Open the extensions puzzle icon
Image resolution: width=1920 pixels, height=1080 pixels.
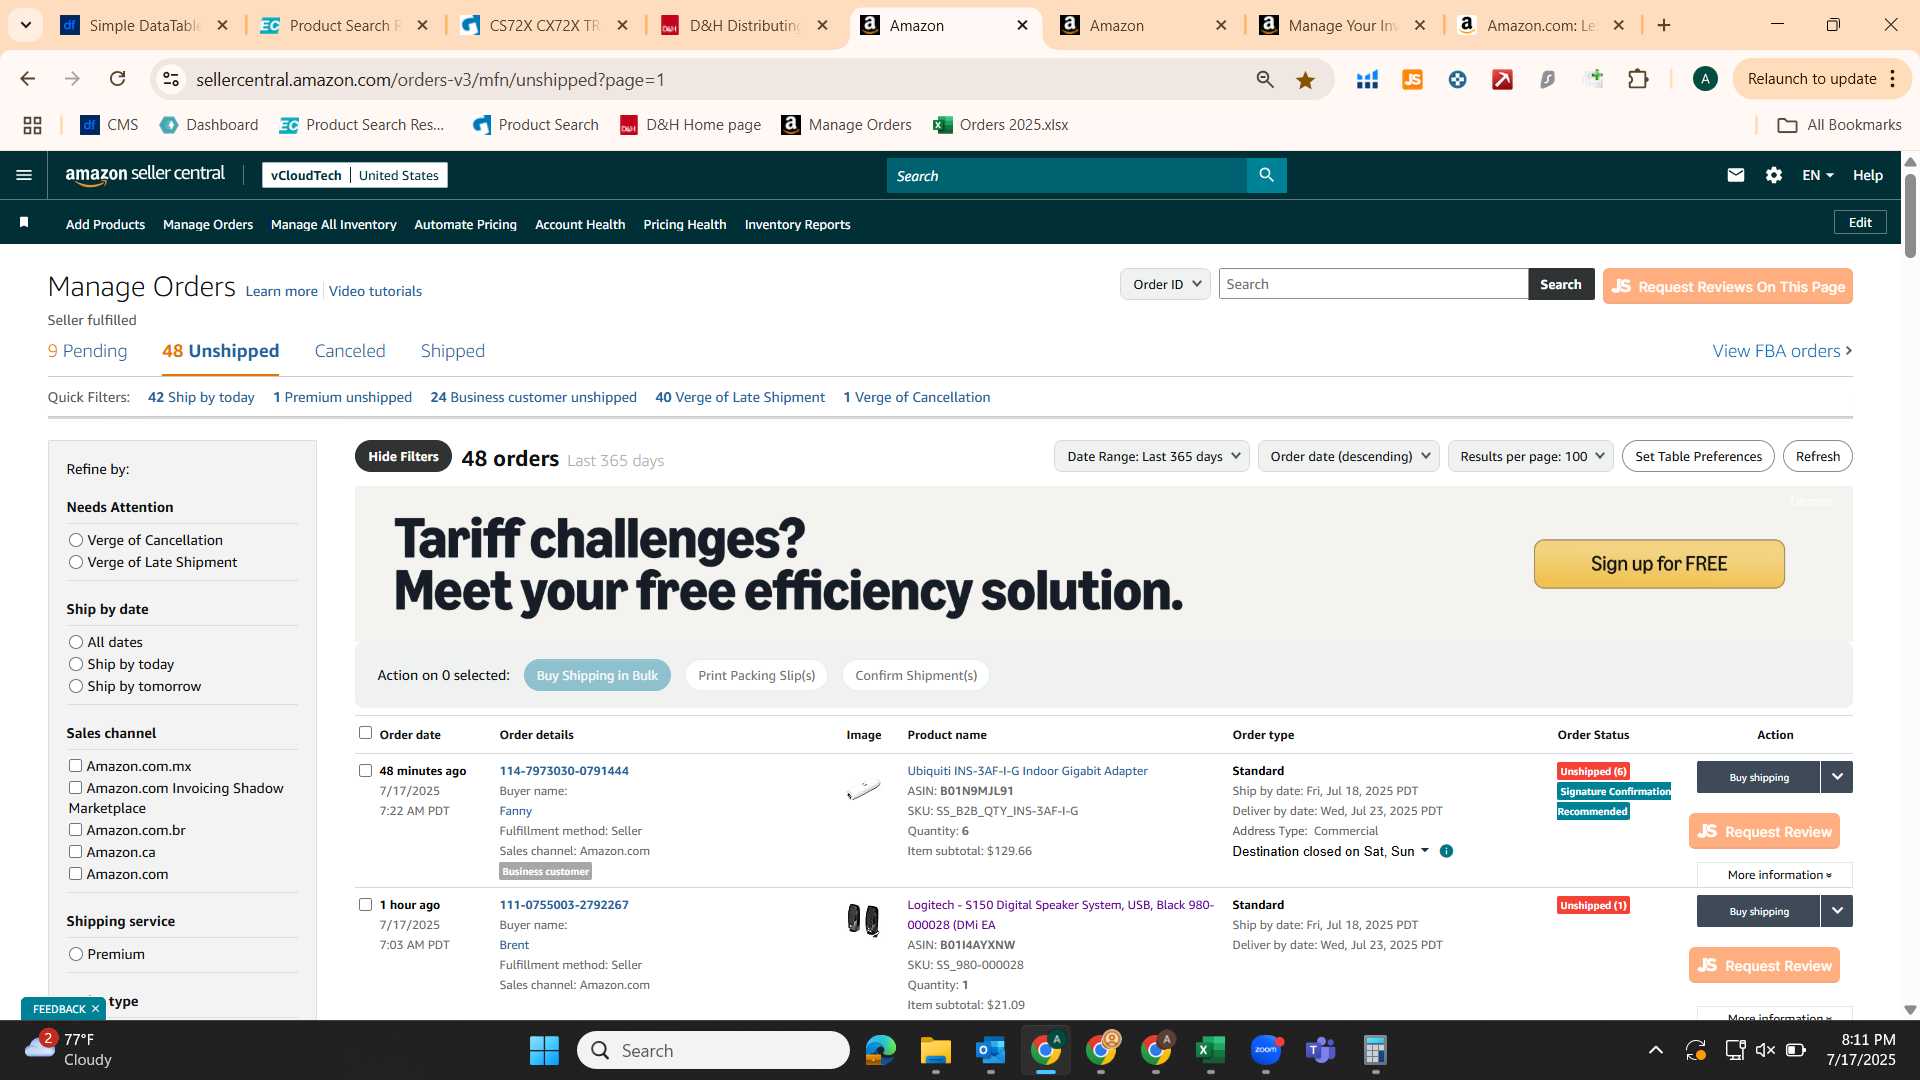tap(1638, 79)
